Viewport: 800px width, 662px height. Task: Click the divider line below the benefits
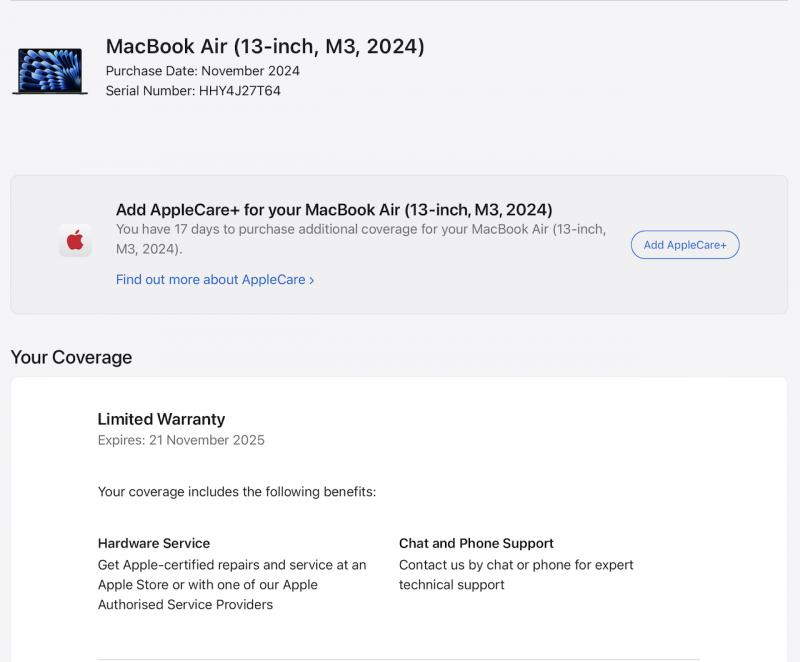[398, 659]
